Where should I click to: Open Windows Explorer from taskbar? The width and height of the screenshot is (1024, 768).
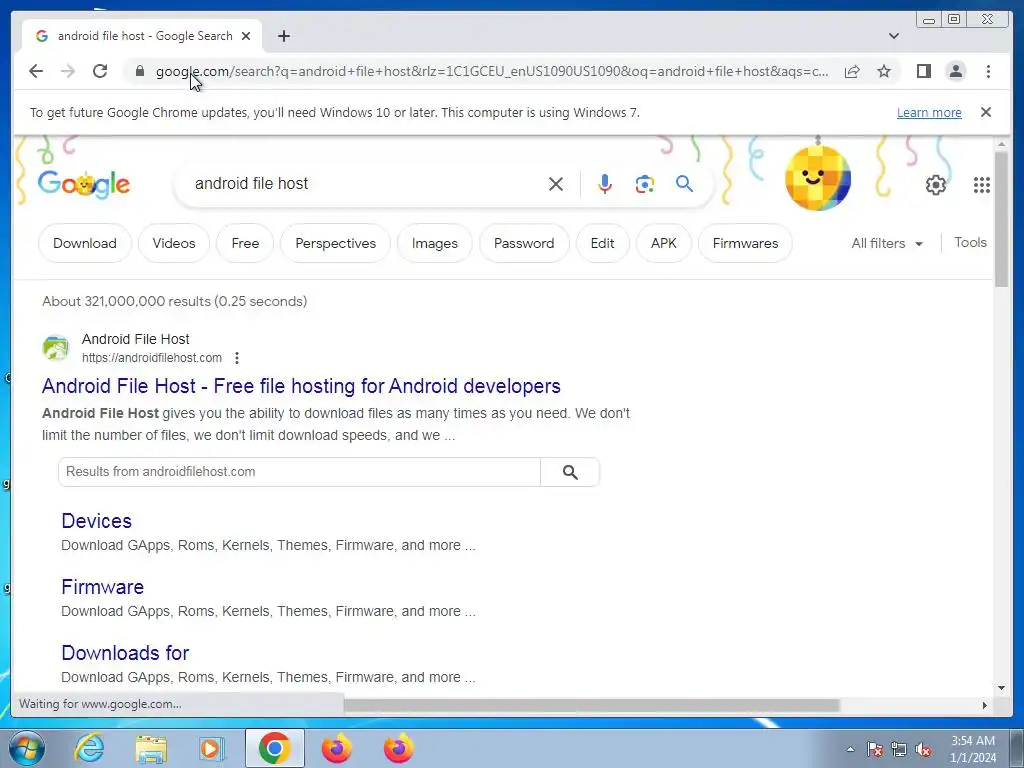151,748
